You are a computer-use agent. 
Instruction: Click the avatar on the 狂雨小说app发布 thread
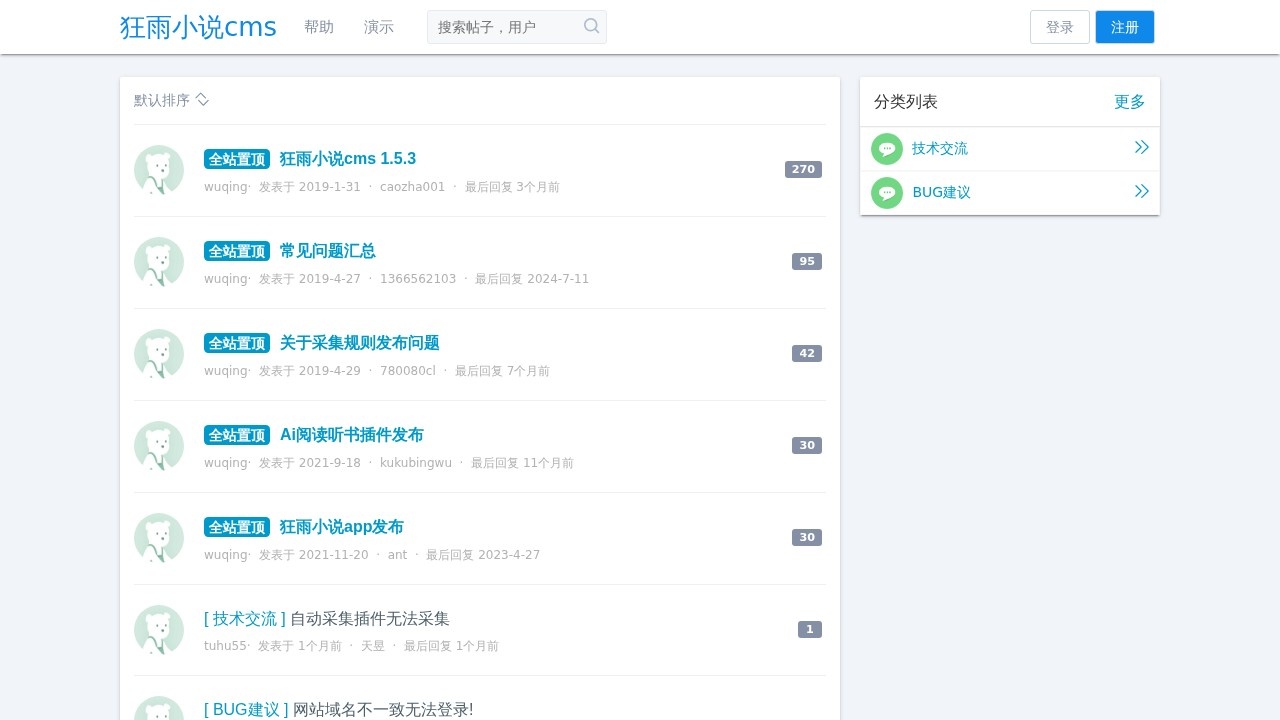click(x=159, y=538)
